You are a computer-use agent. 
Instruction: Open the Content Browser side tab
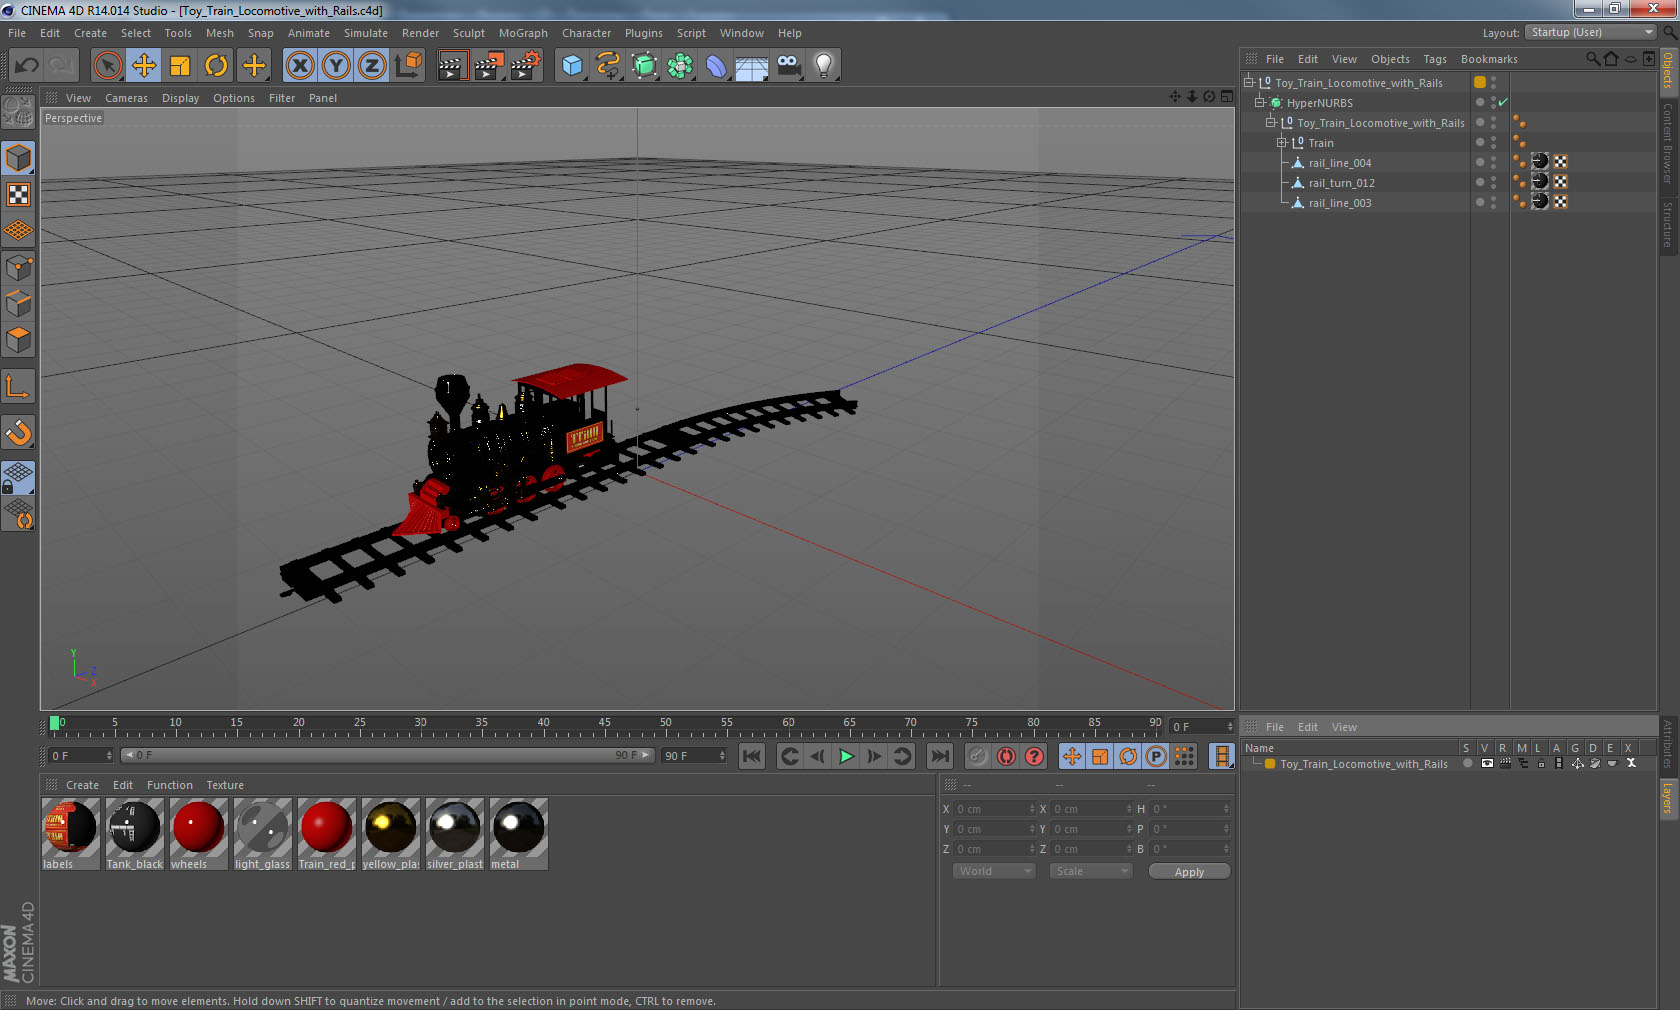[x=1668, y=142]
